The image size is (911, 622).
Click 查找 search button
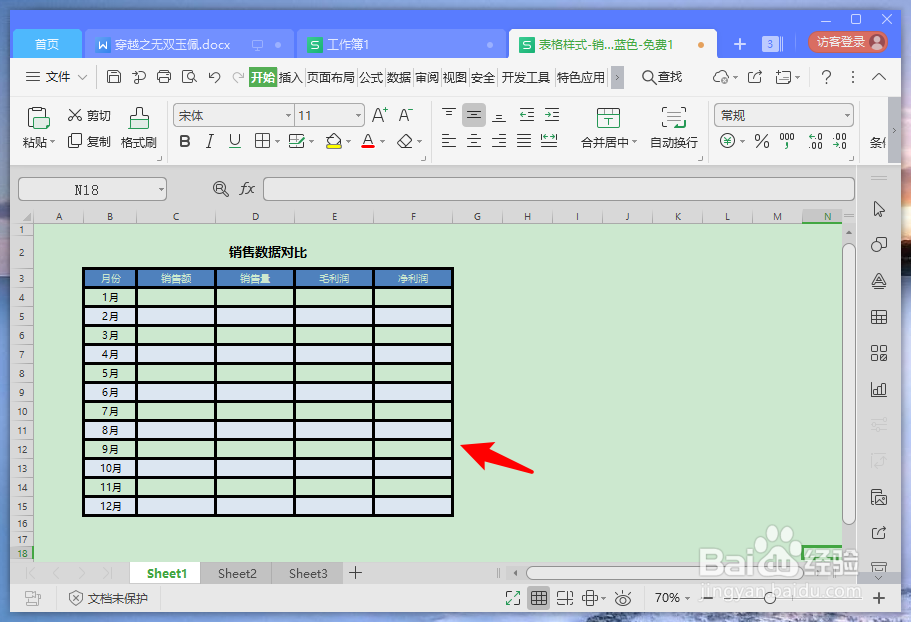pyautogui.click(x=662, y=77)
